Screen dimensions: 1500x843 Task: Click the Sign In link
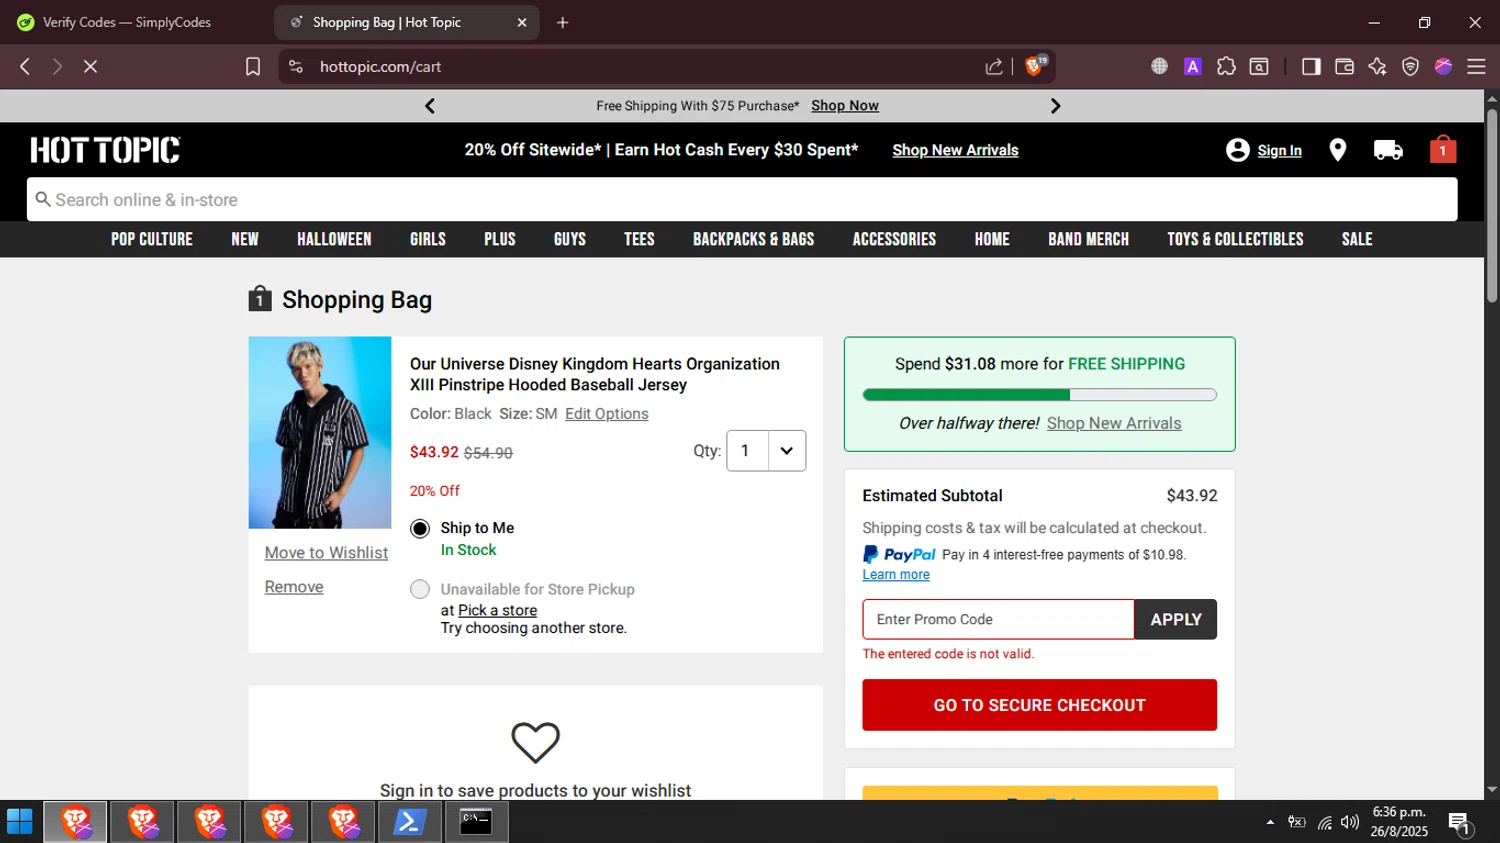point(1279,150)
